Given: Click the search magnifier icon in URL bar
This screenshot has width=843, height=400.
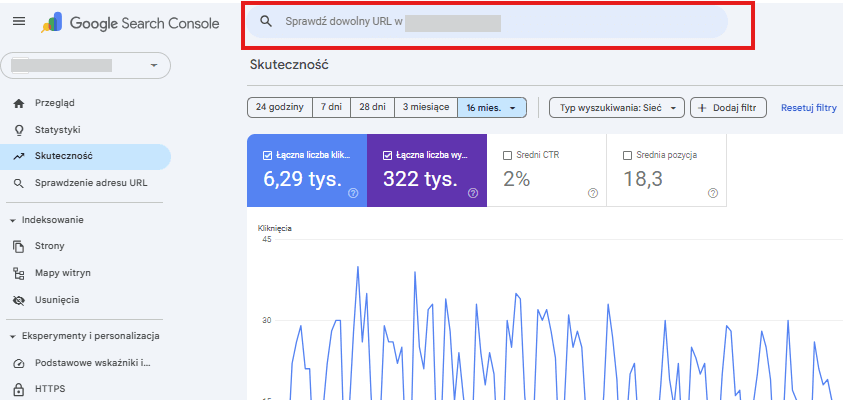Looking at the screenshot, I should click(266, 22).
